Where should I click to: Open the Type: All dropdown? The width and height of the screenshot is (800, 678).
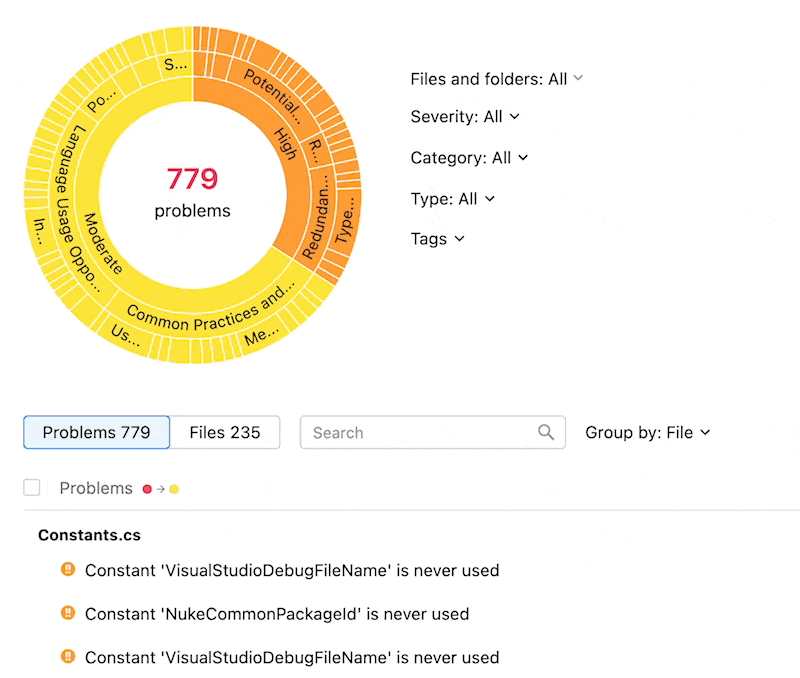453,198
